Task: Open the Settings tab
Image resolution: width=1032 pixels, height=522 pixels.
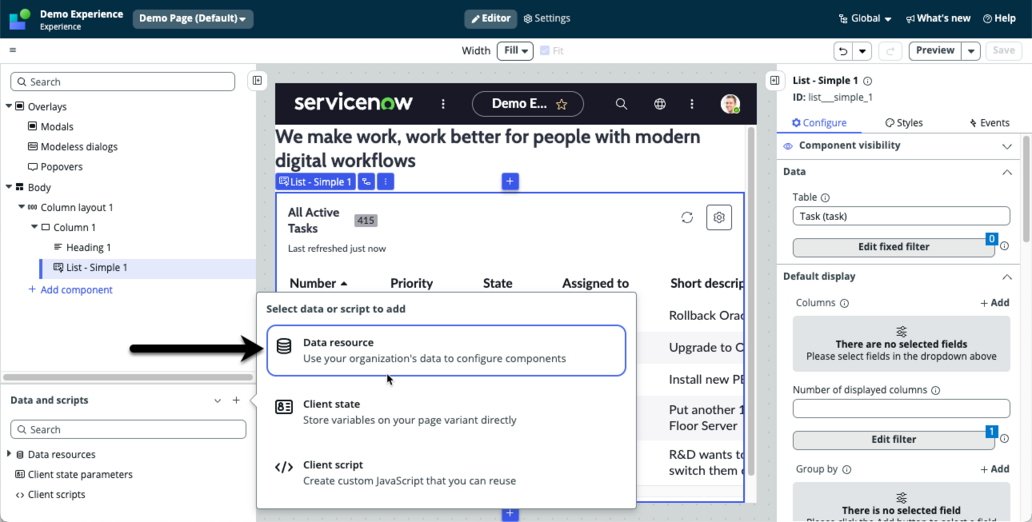Action: point(547,18)
